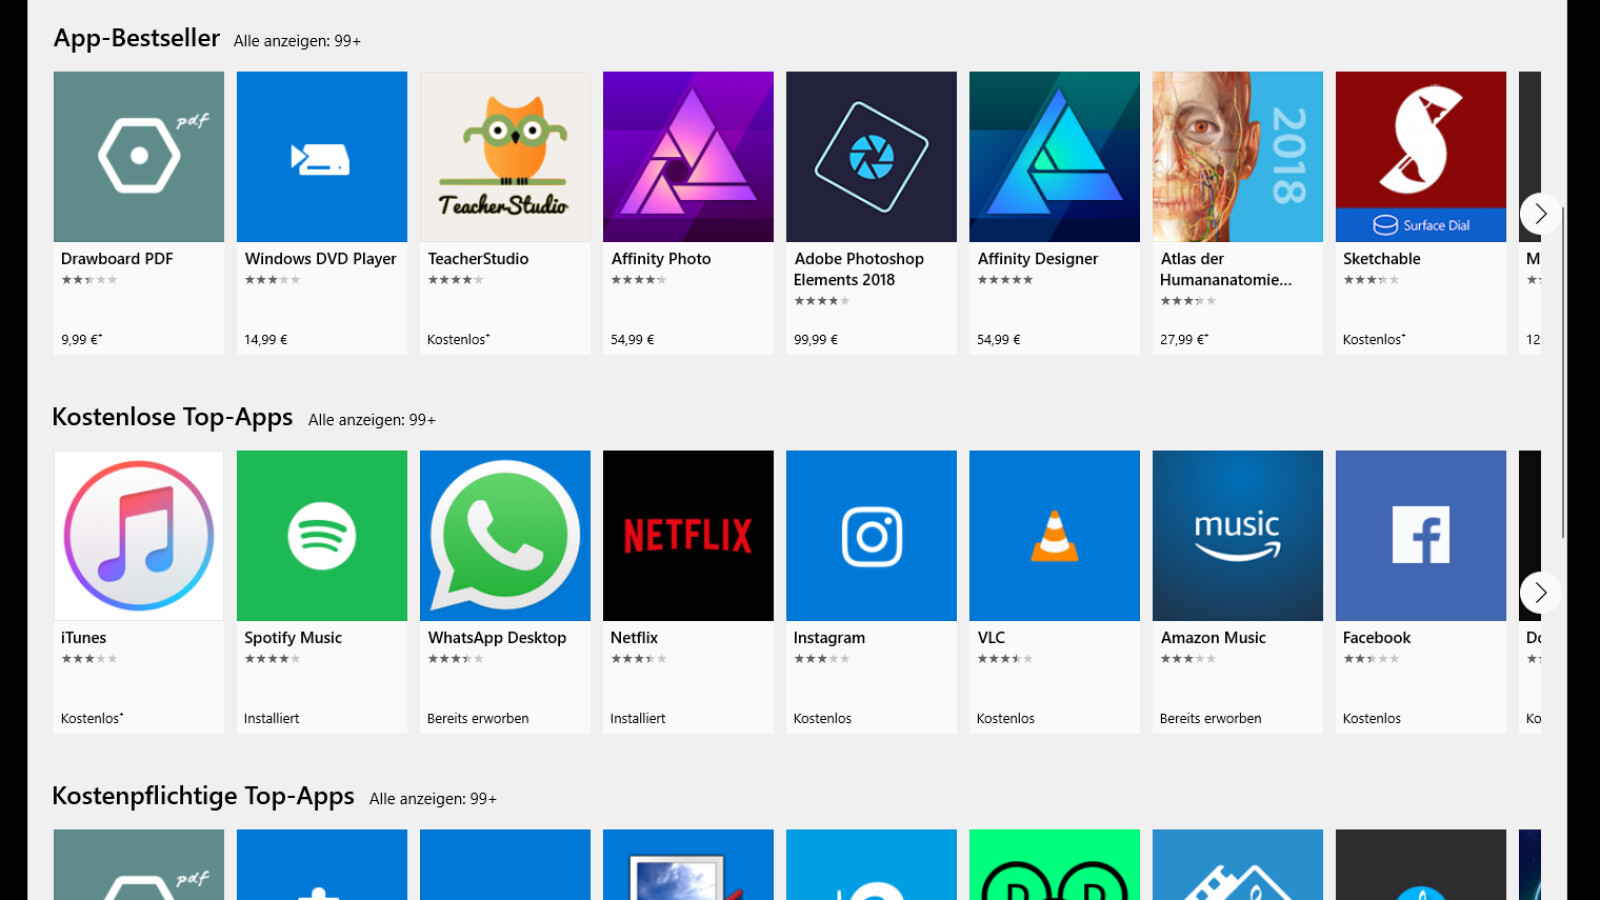Viewport: 1600px width, 900px height.
Task: Click the '54,99 €' price under Affinity Photo
Action: (632, 340)
